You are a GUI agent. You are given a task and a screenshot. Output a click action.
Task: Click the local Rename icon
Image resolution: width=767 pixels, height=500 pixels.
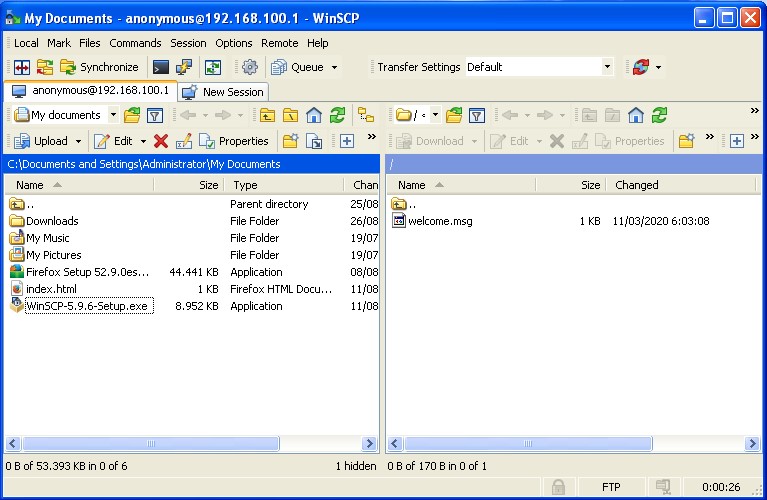[183, 141]
